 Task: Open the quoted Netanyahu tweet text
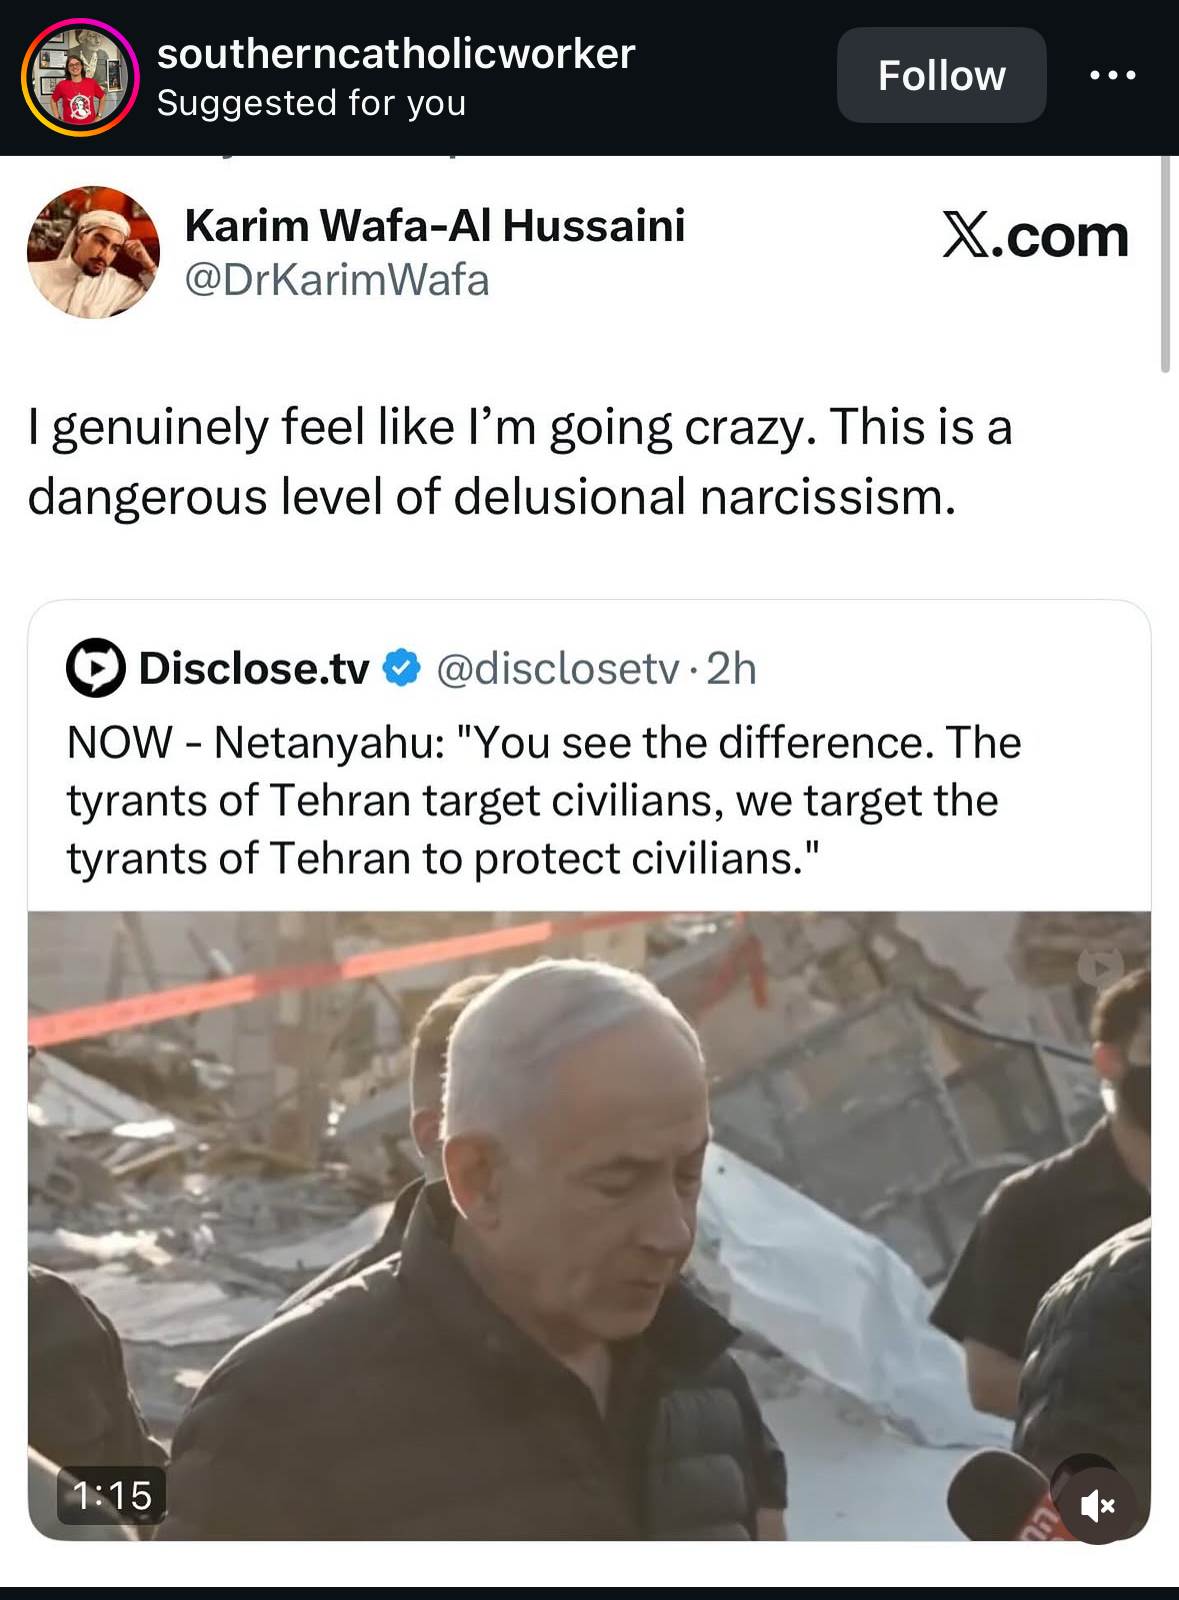tap(544, 800)
